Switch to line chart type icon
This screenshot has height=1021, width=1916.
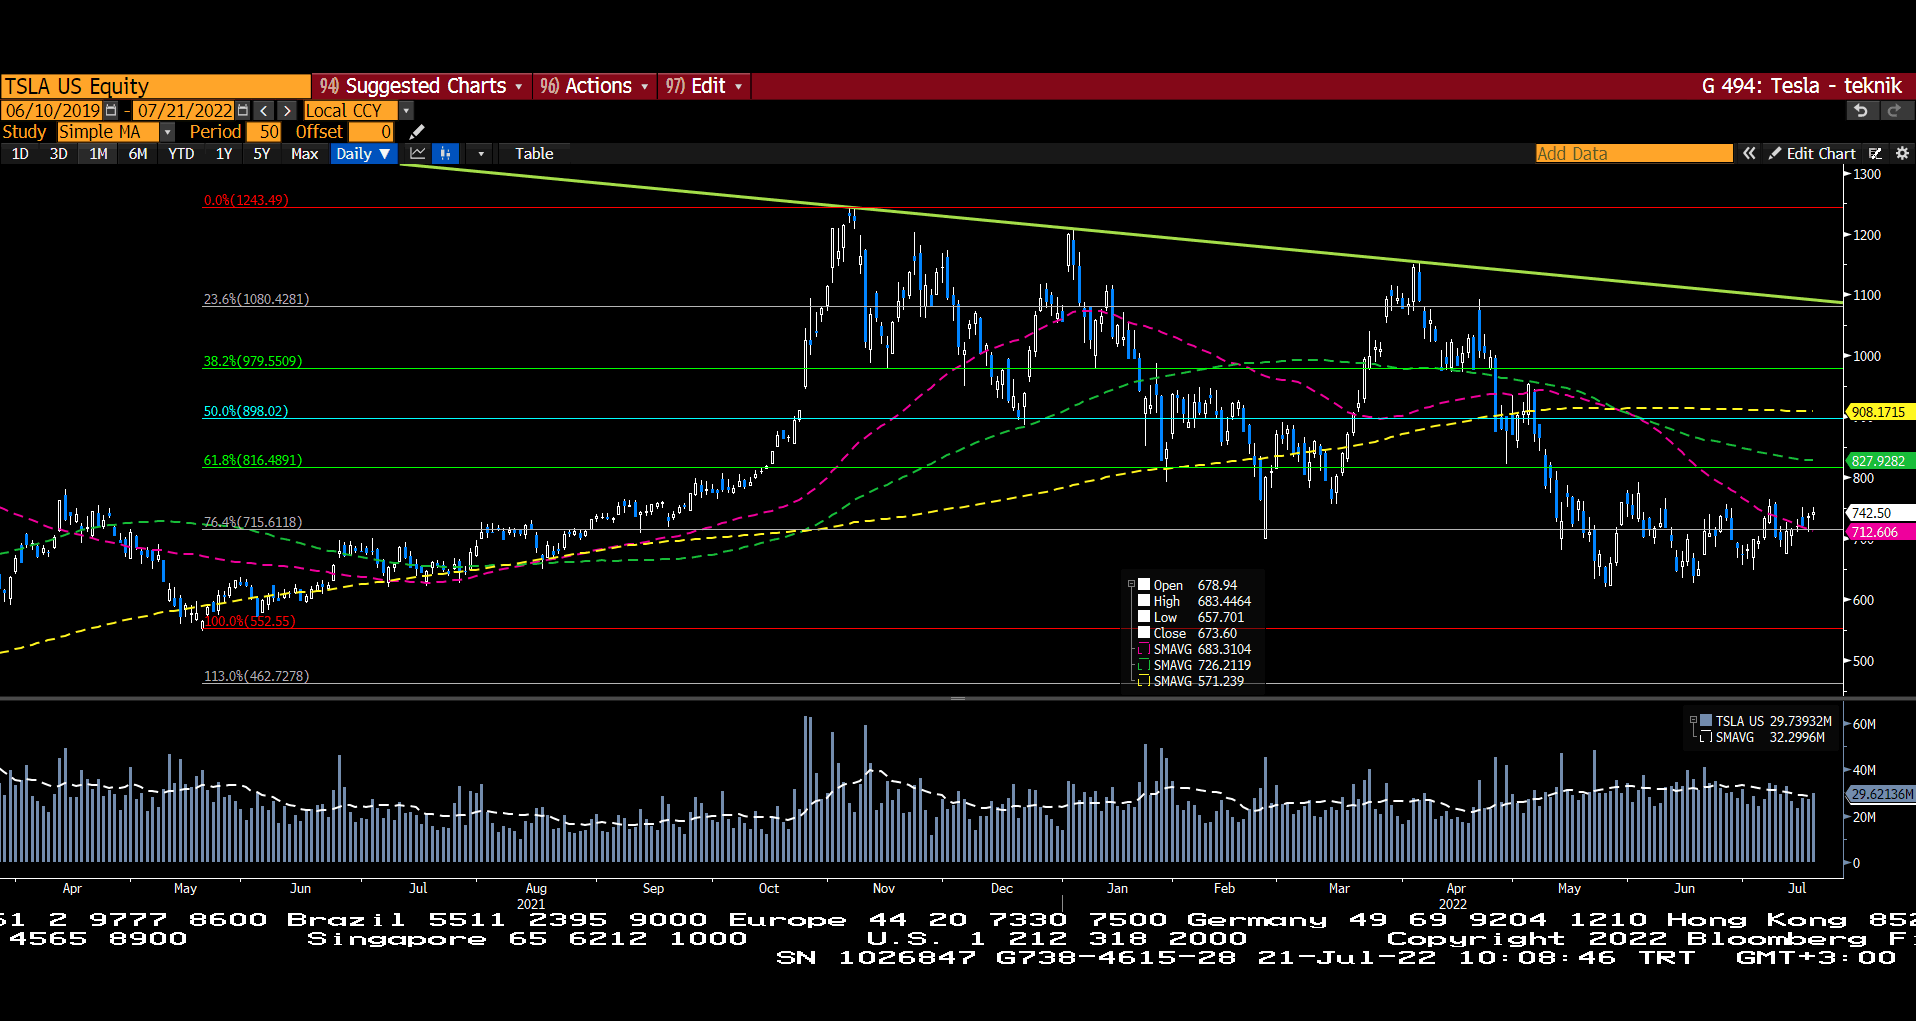tap(418, 153)
